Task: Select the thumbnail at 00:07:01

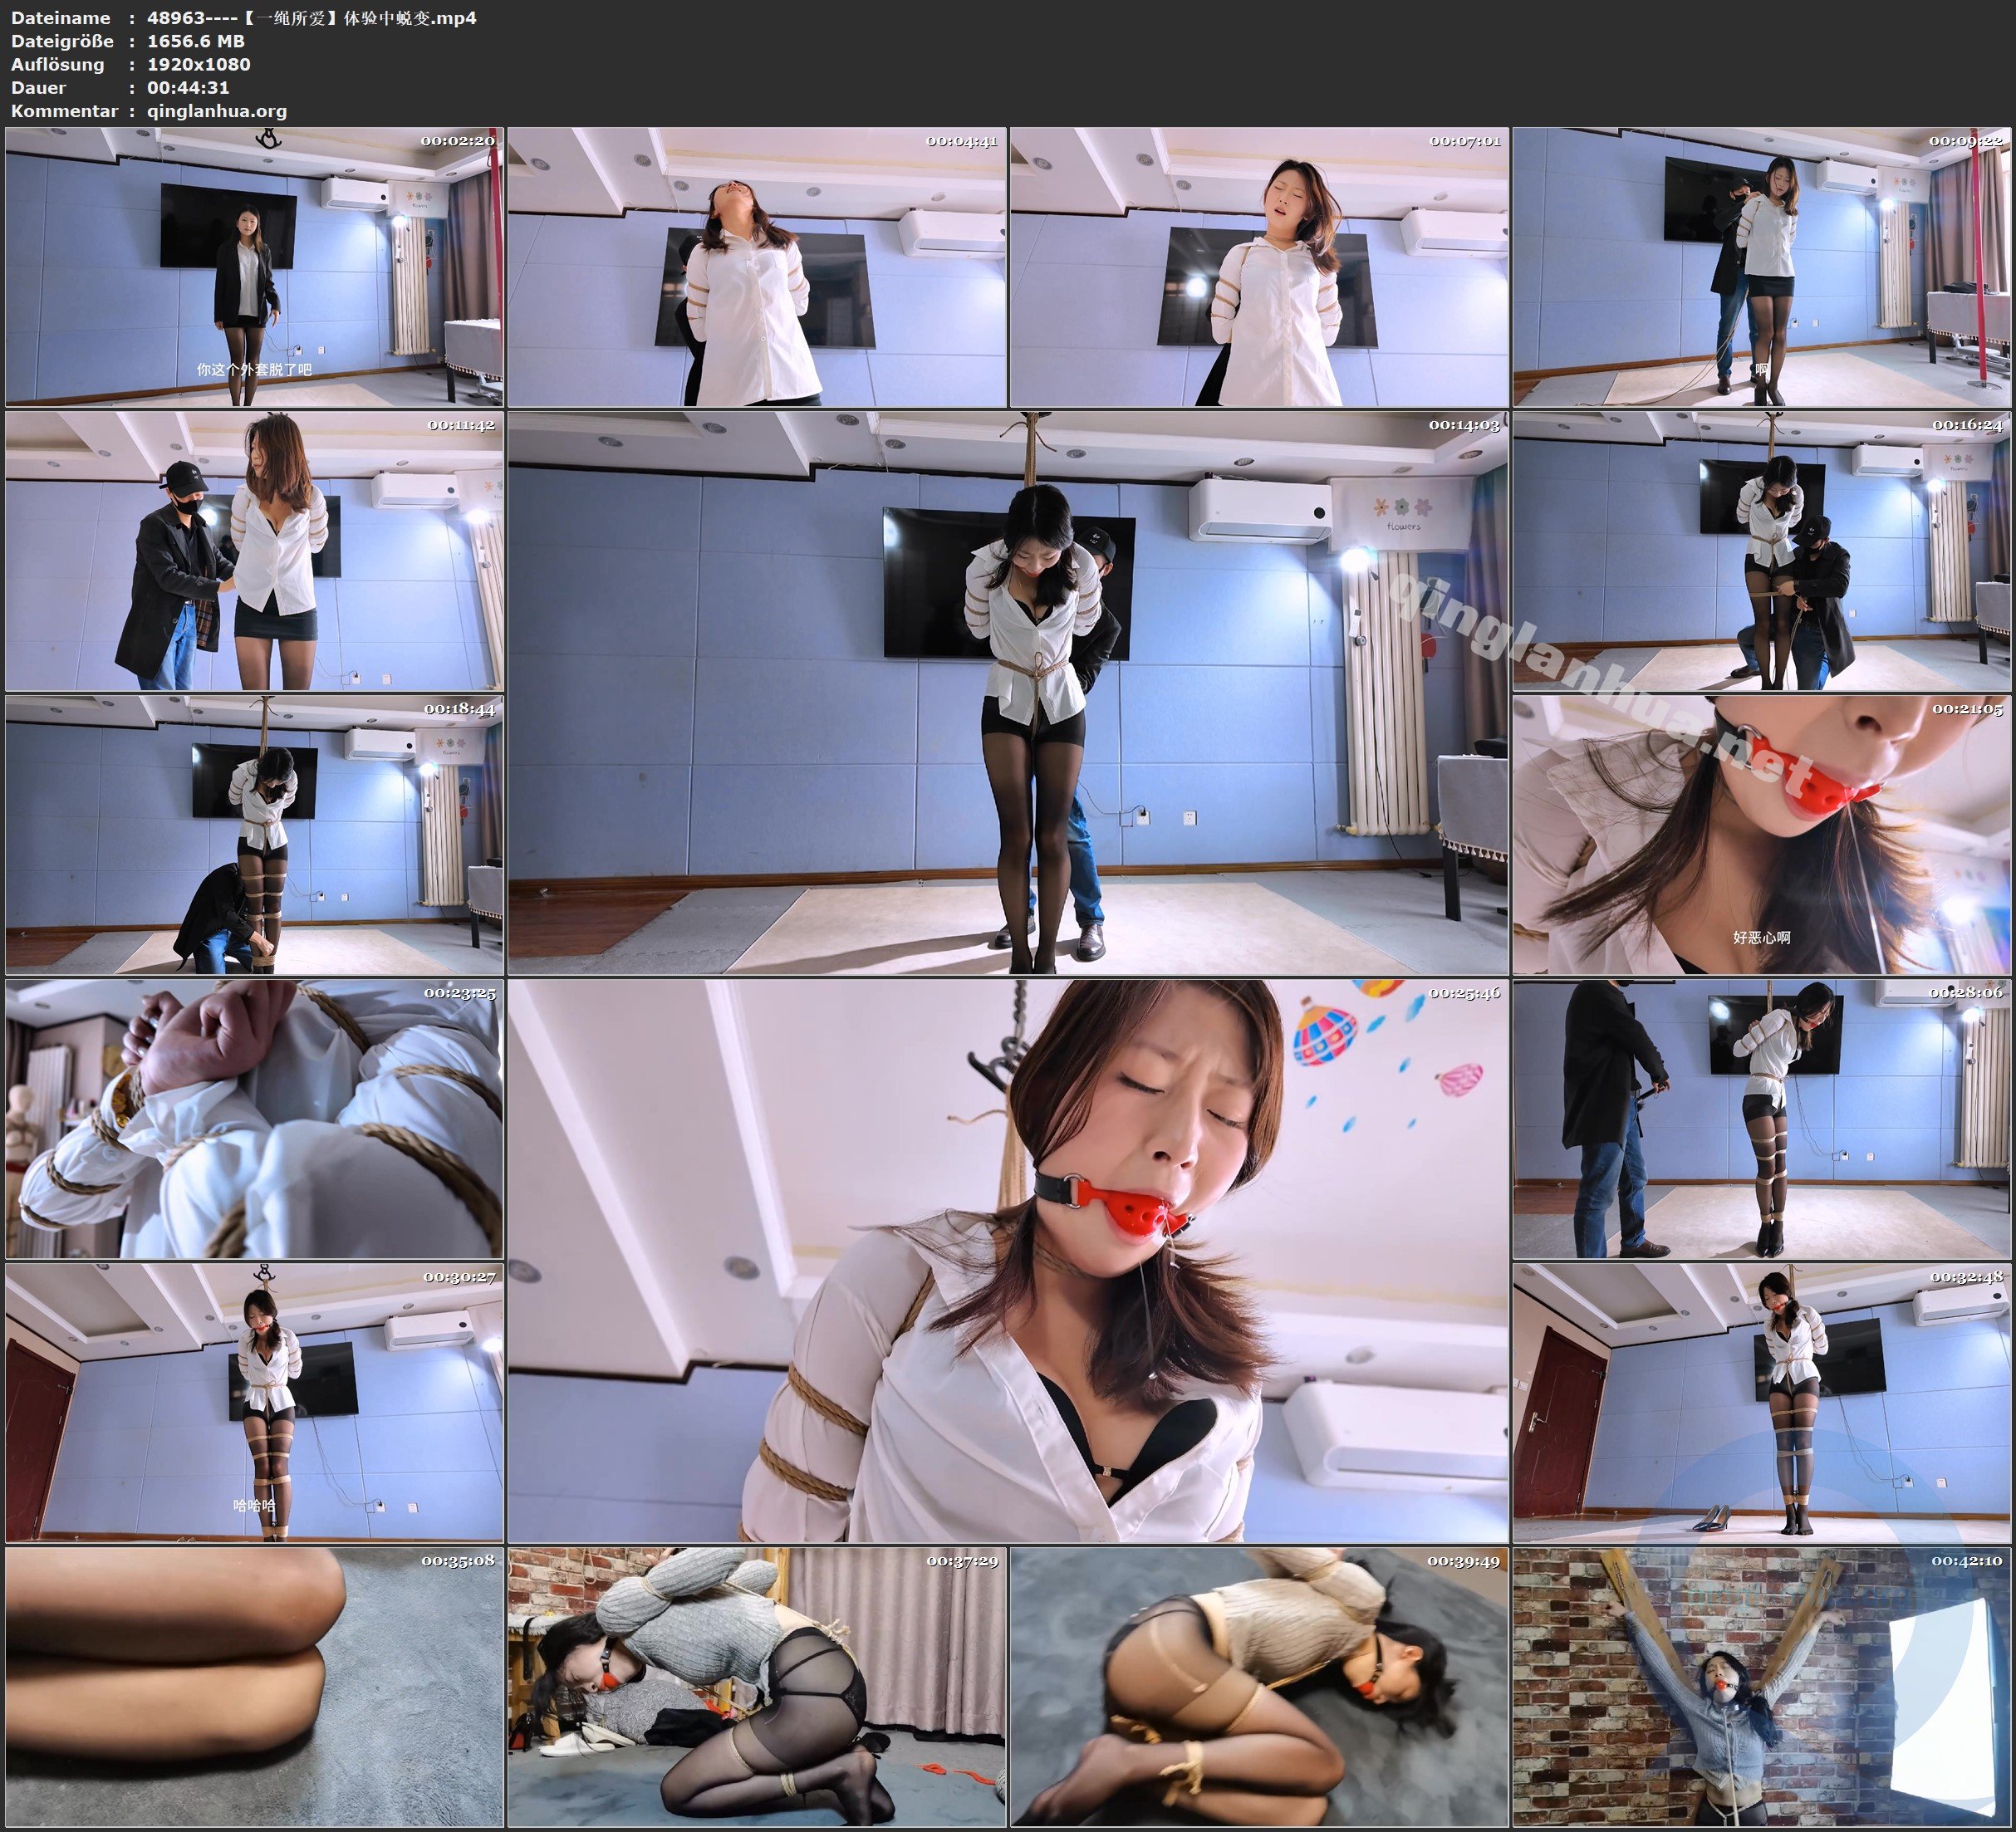Action: click(x=1259, y=266)
